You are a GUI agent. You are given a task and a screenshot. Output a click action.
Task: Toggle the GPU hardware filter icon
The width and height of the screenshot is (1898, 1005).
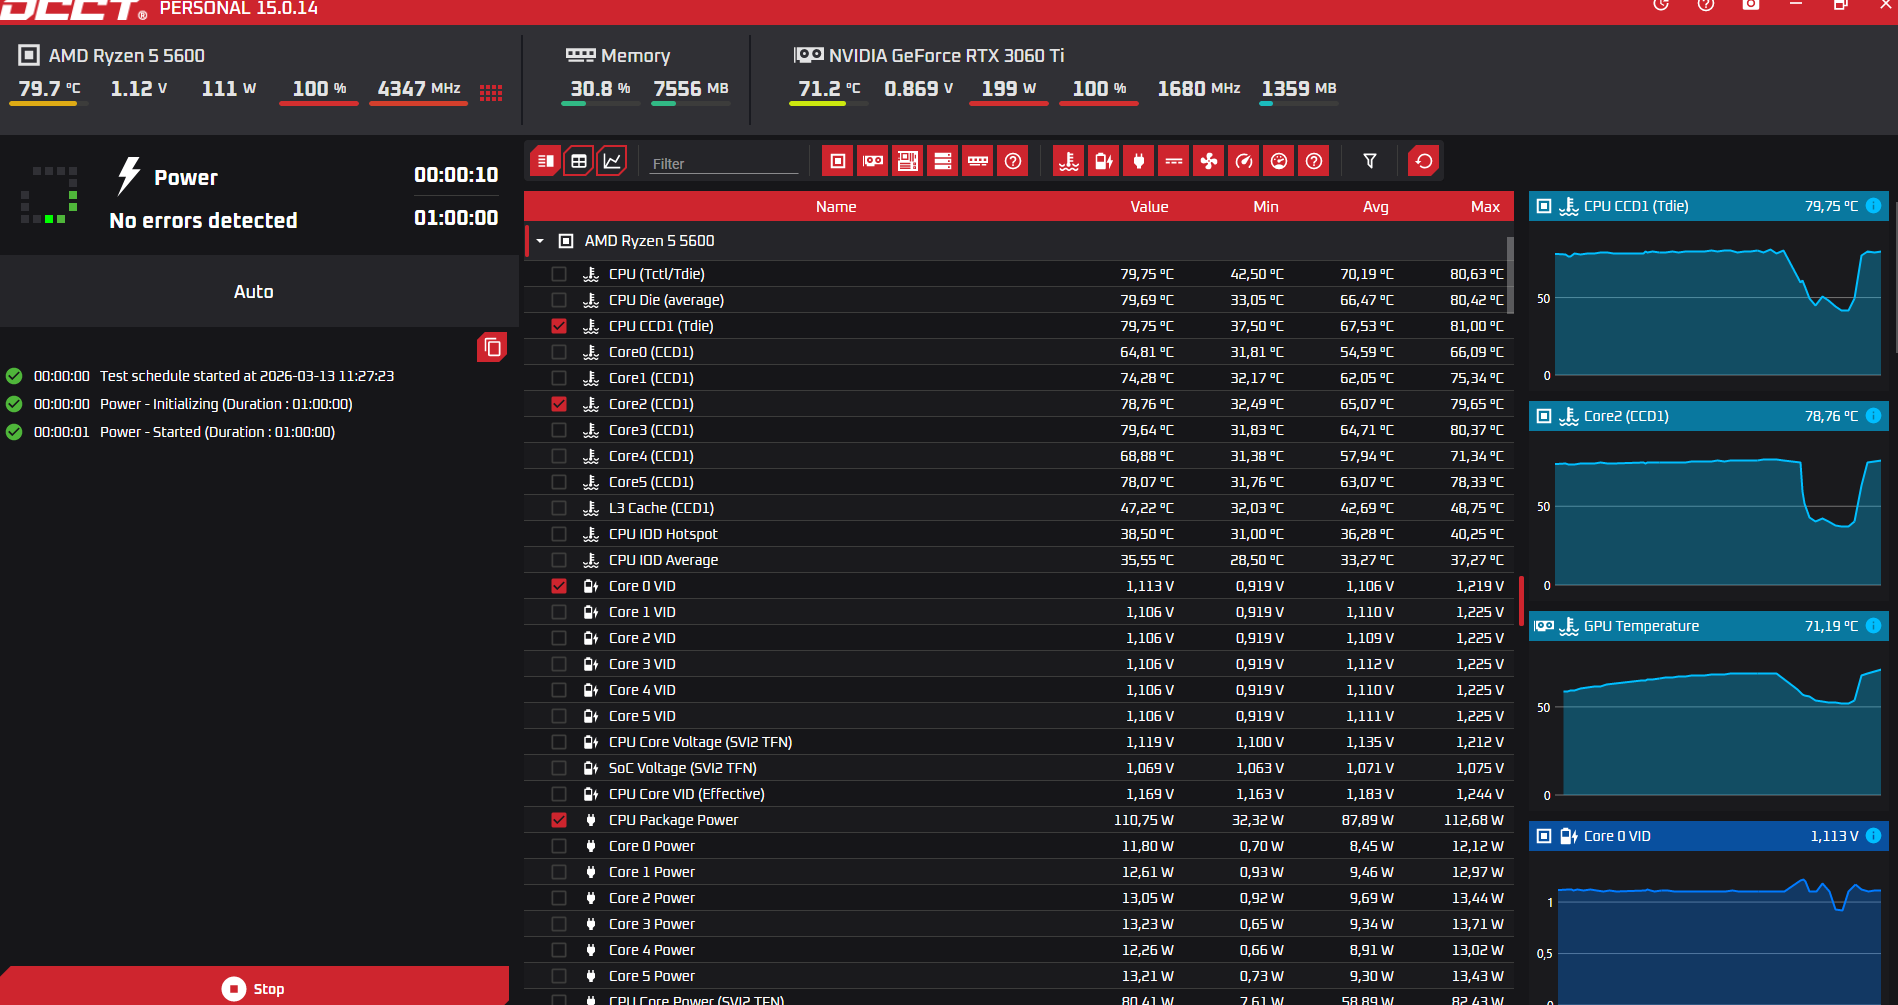pos(873,161)
